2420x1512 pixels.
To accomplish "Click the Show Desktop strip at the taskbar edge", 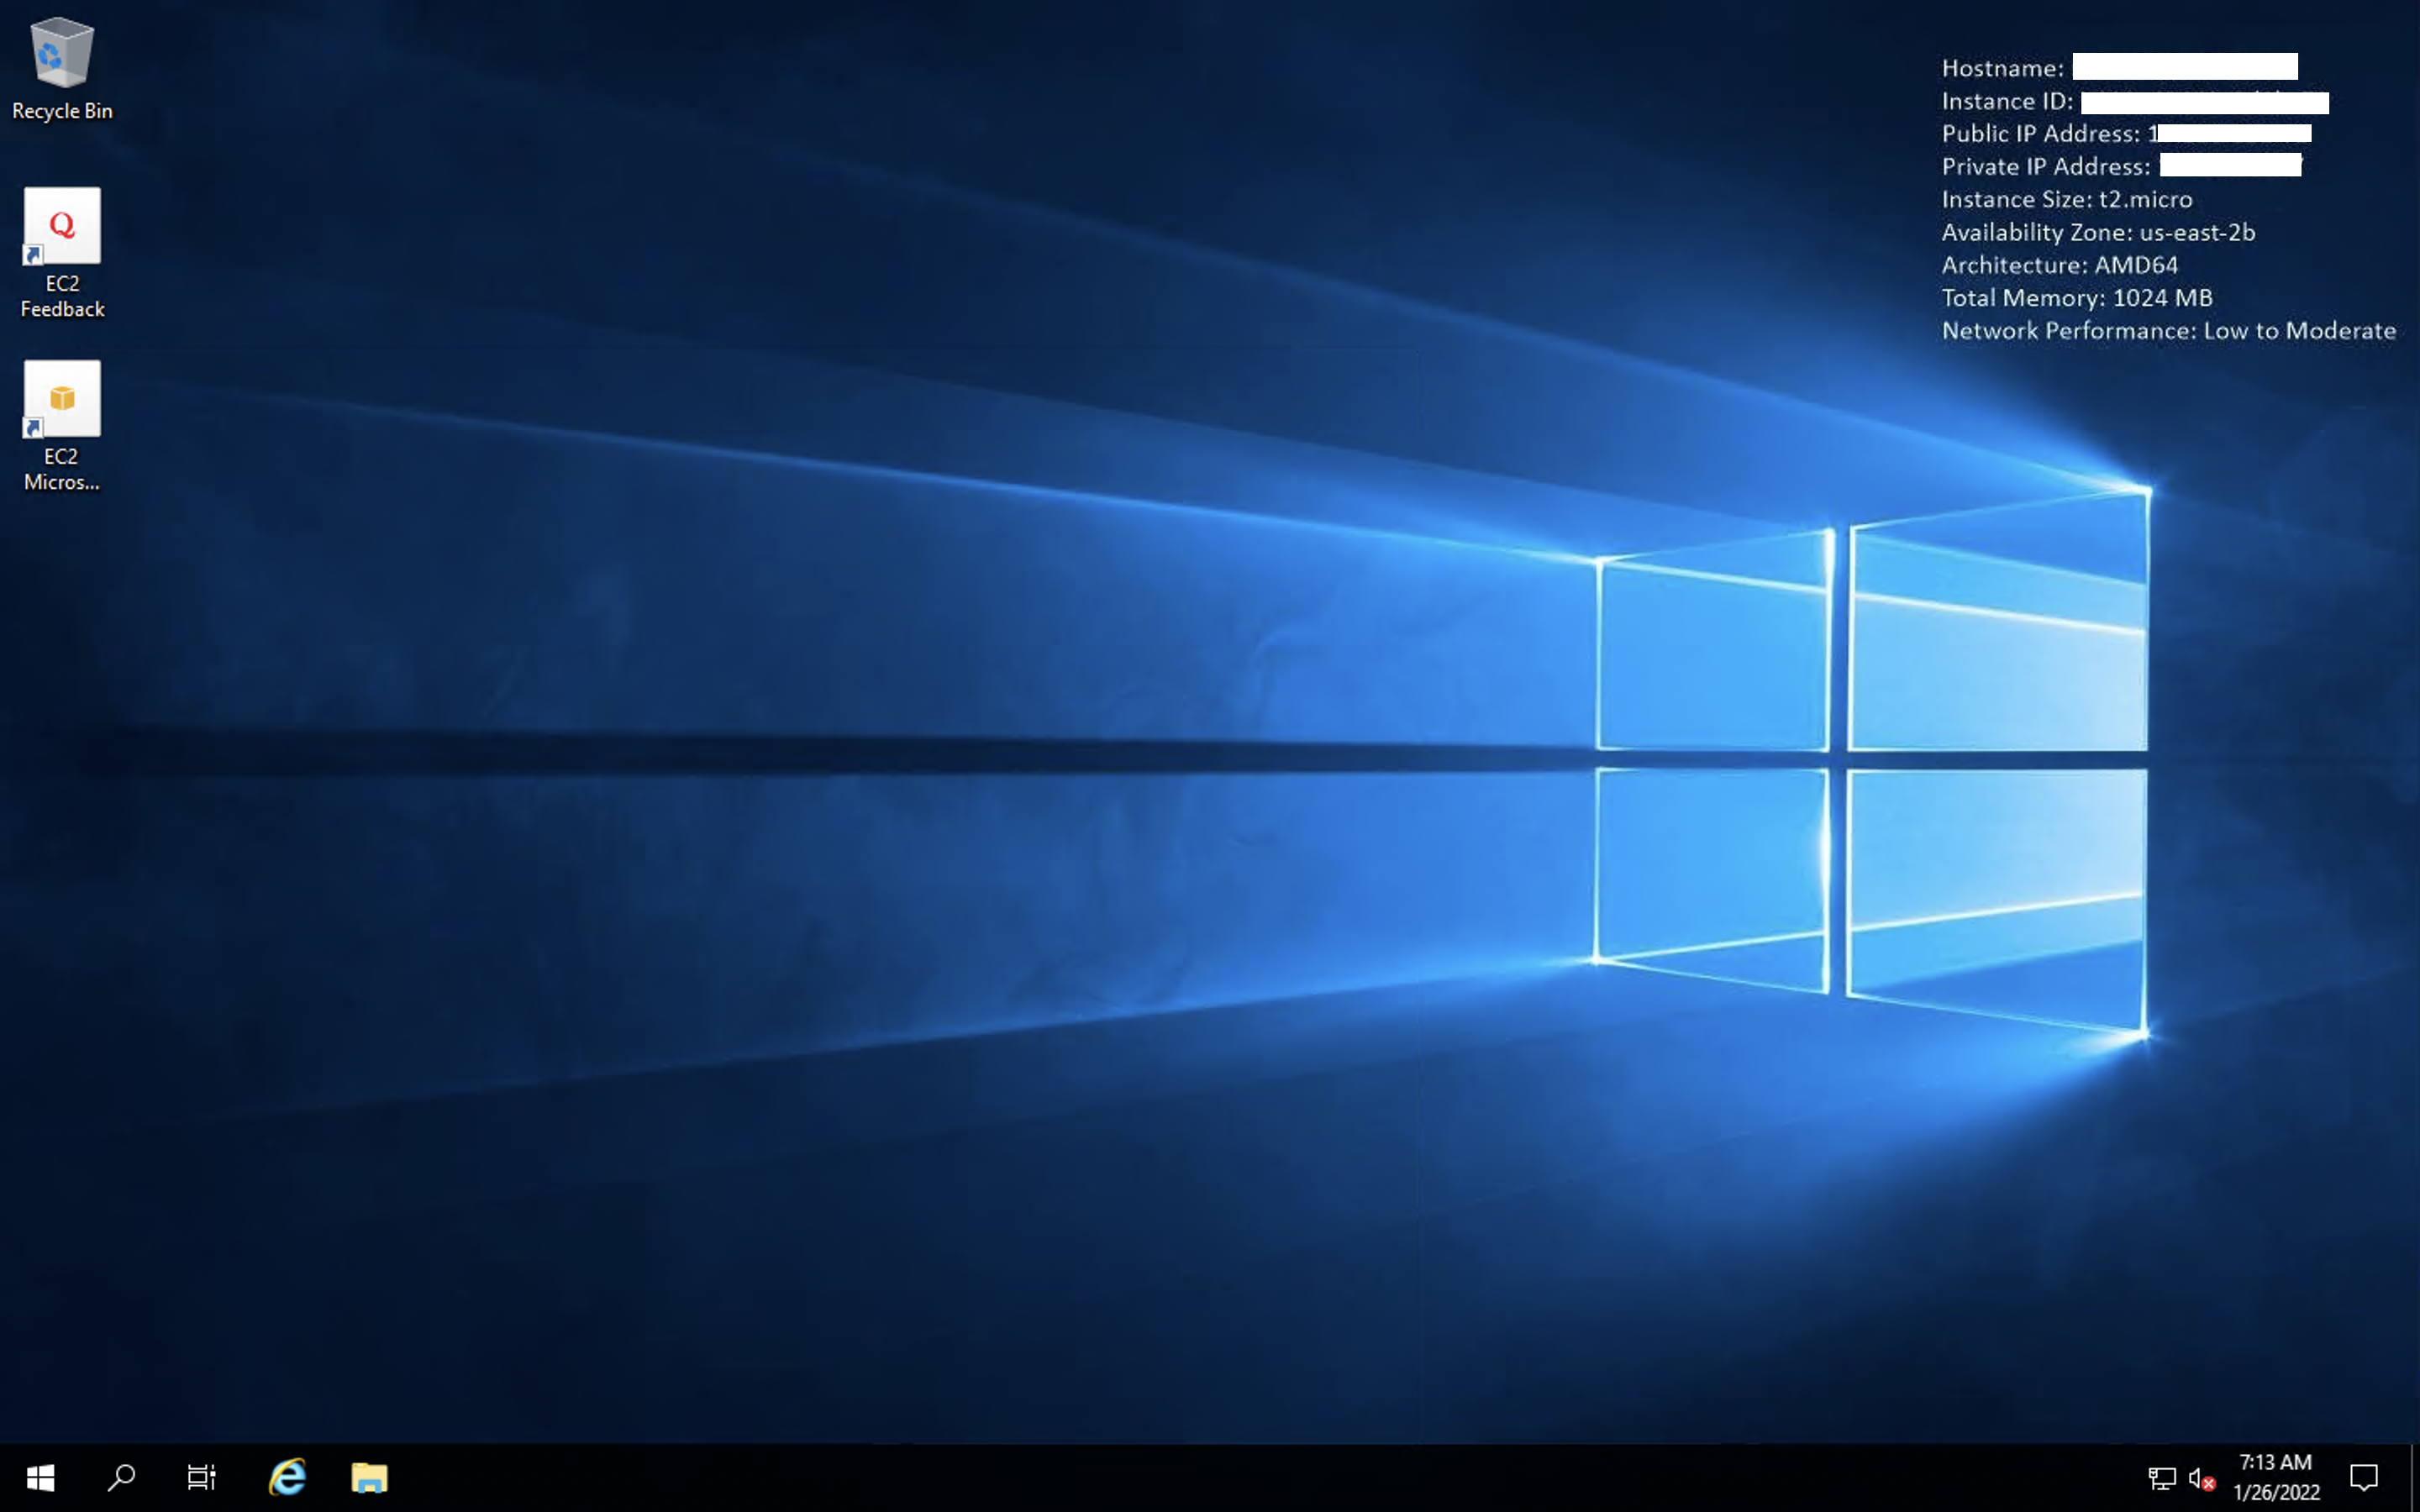I will [x=2414, y=1477].
